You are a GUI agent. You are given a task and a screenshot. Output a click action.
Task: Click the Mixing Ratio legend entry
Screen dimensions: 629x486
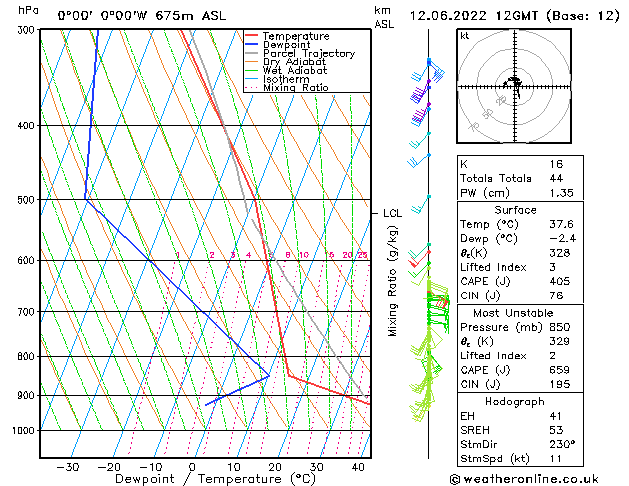click(287, 87)
